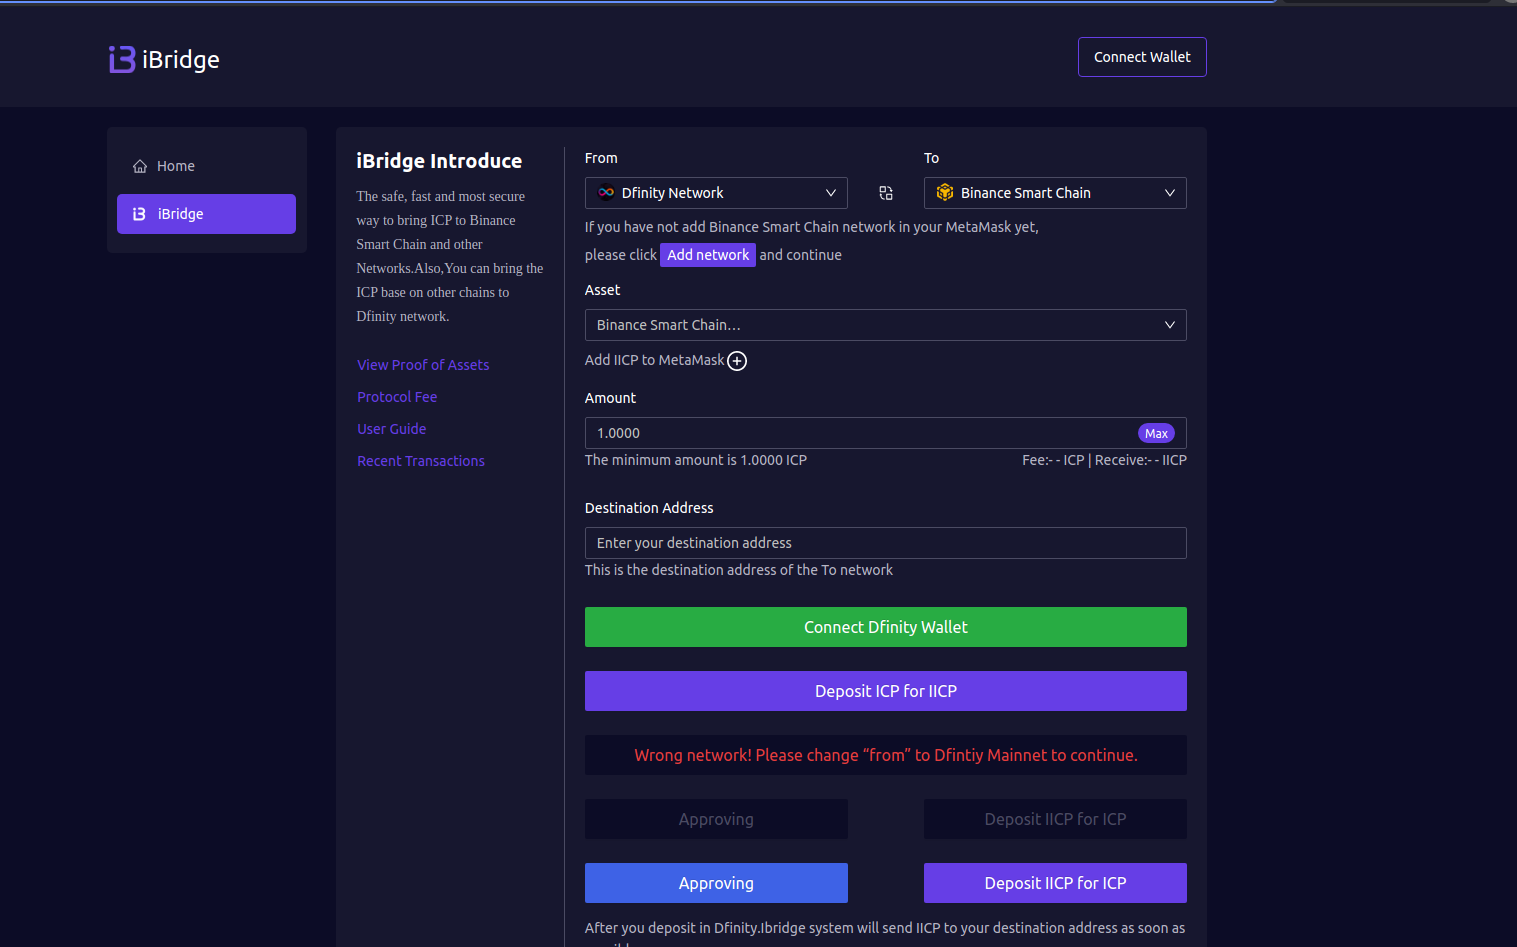
Task: Click the 'Wrong network!' red warning message
Action: [x=886, y=755]
